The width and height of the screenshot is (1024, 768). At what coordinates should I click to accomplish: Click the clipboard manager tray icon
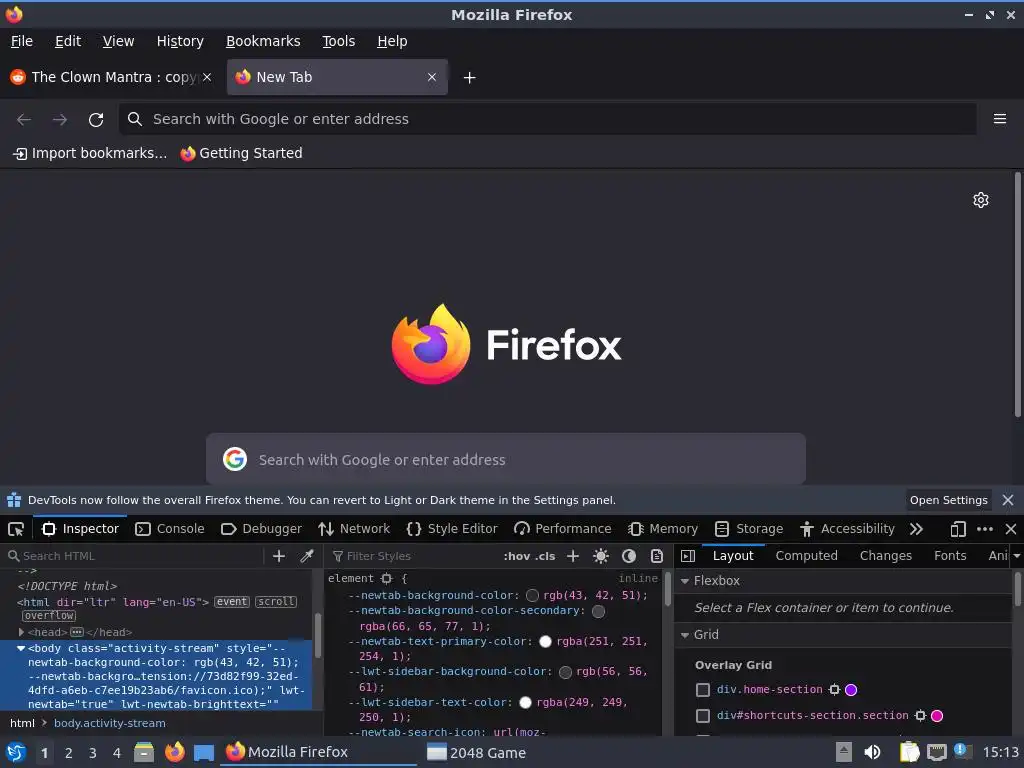click(x=909, y=752)
